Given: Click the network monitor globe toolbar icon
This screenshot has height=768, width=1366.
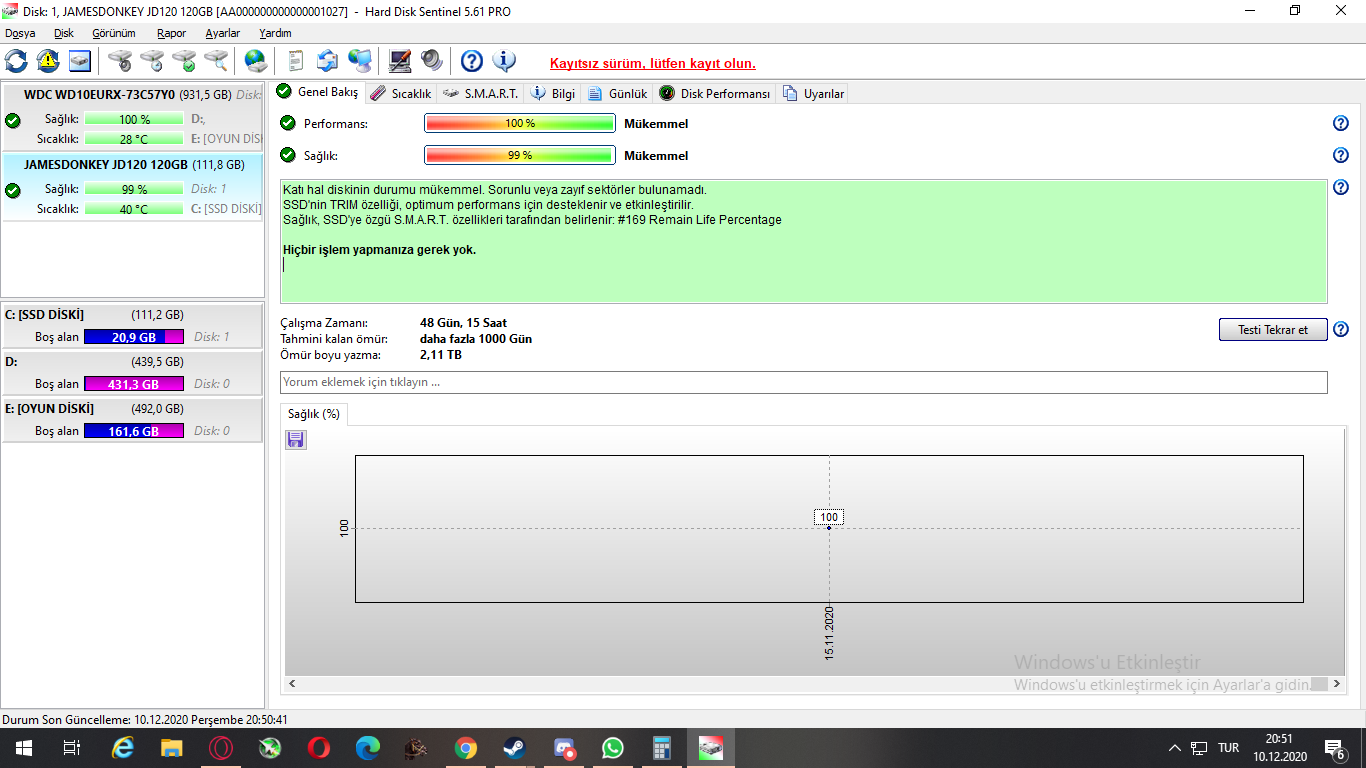Looking at the screenshot, I should pos(360,61).
